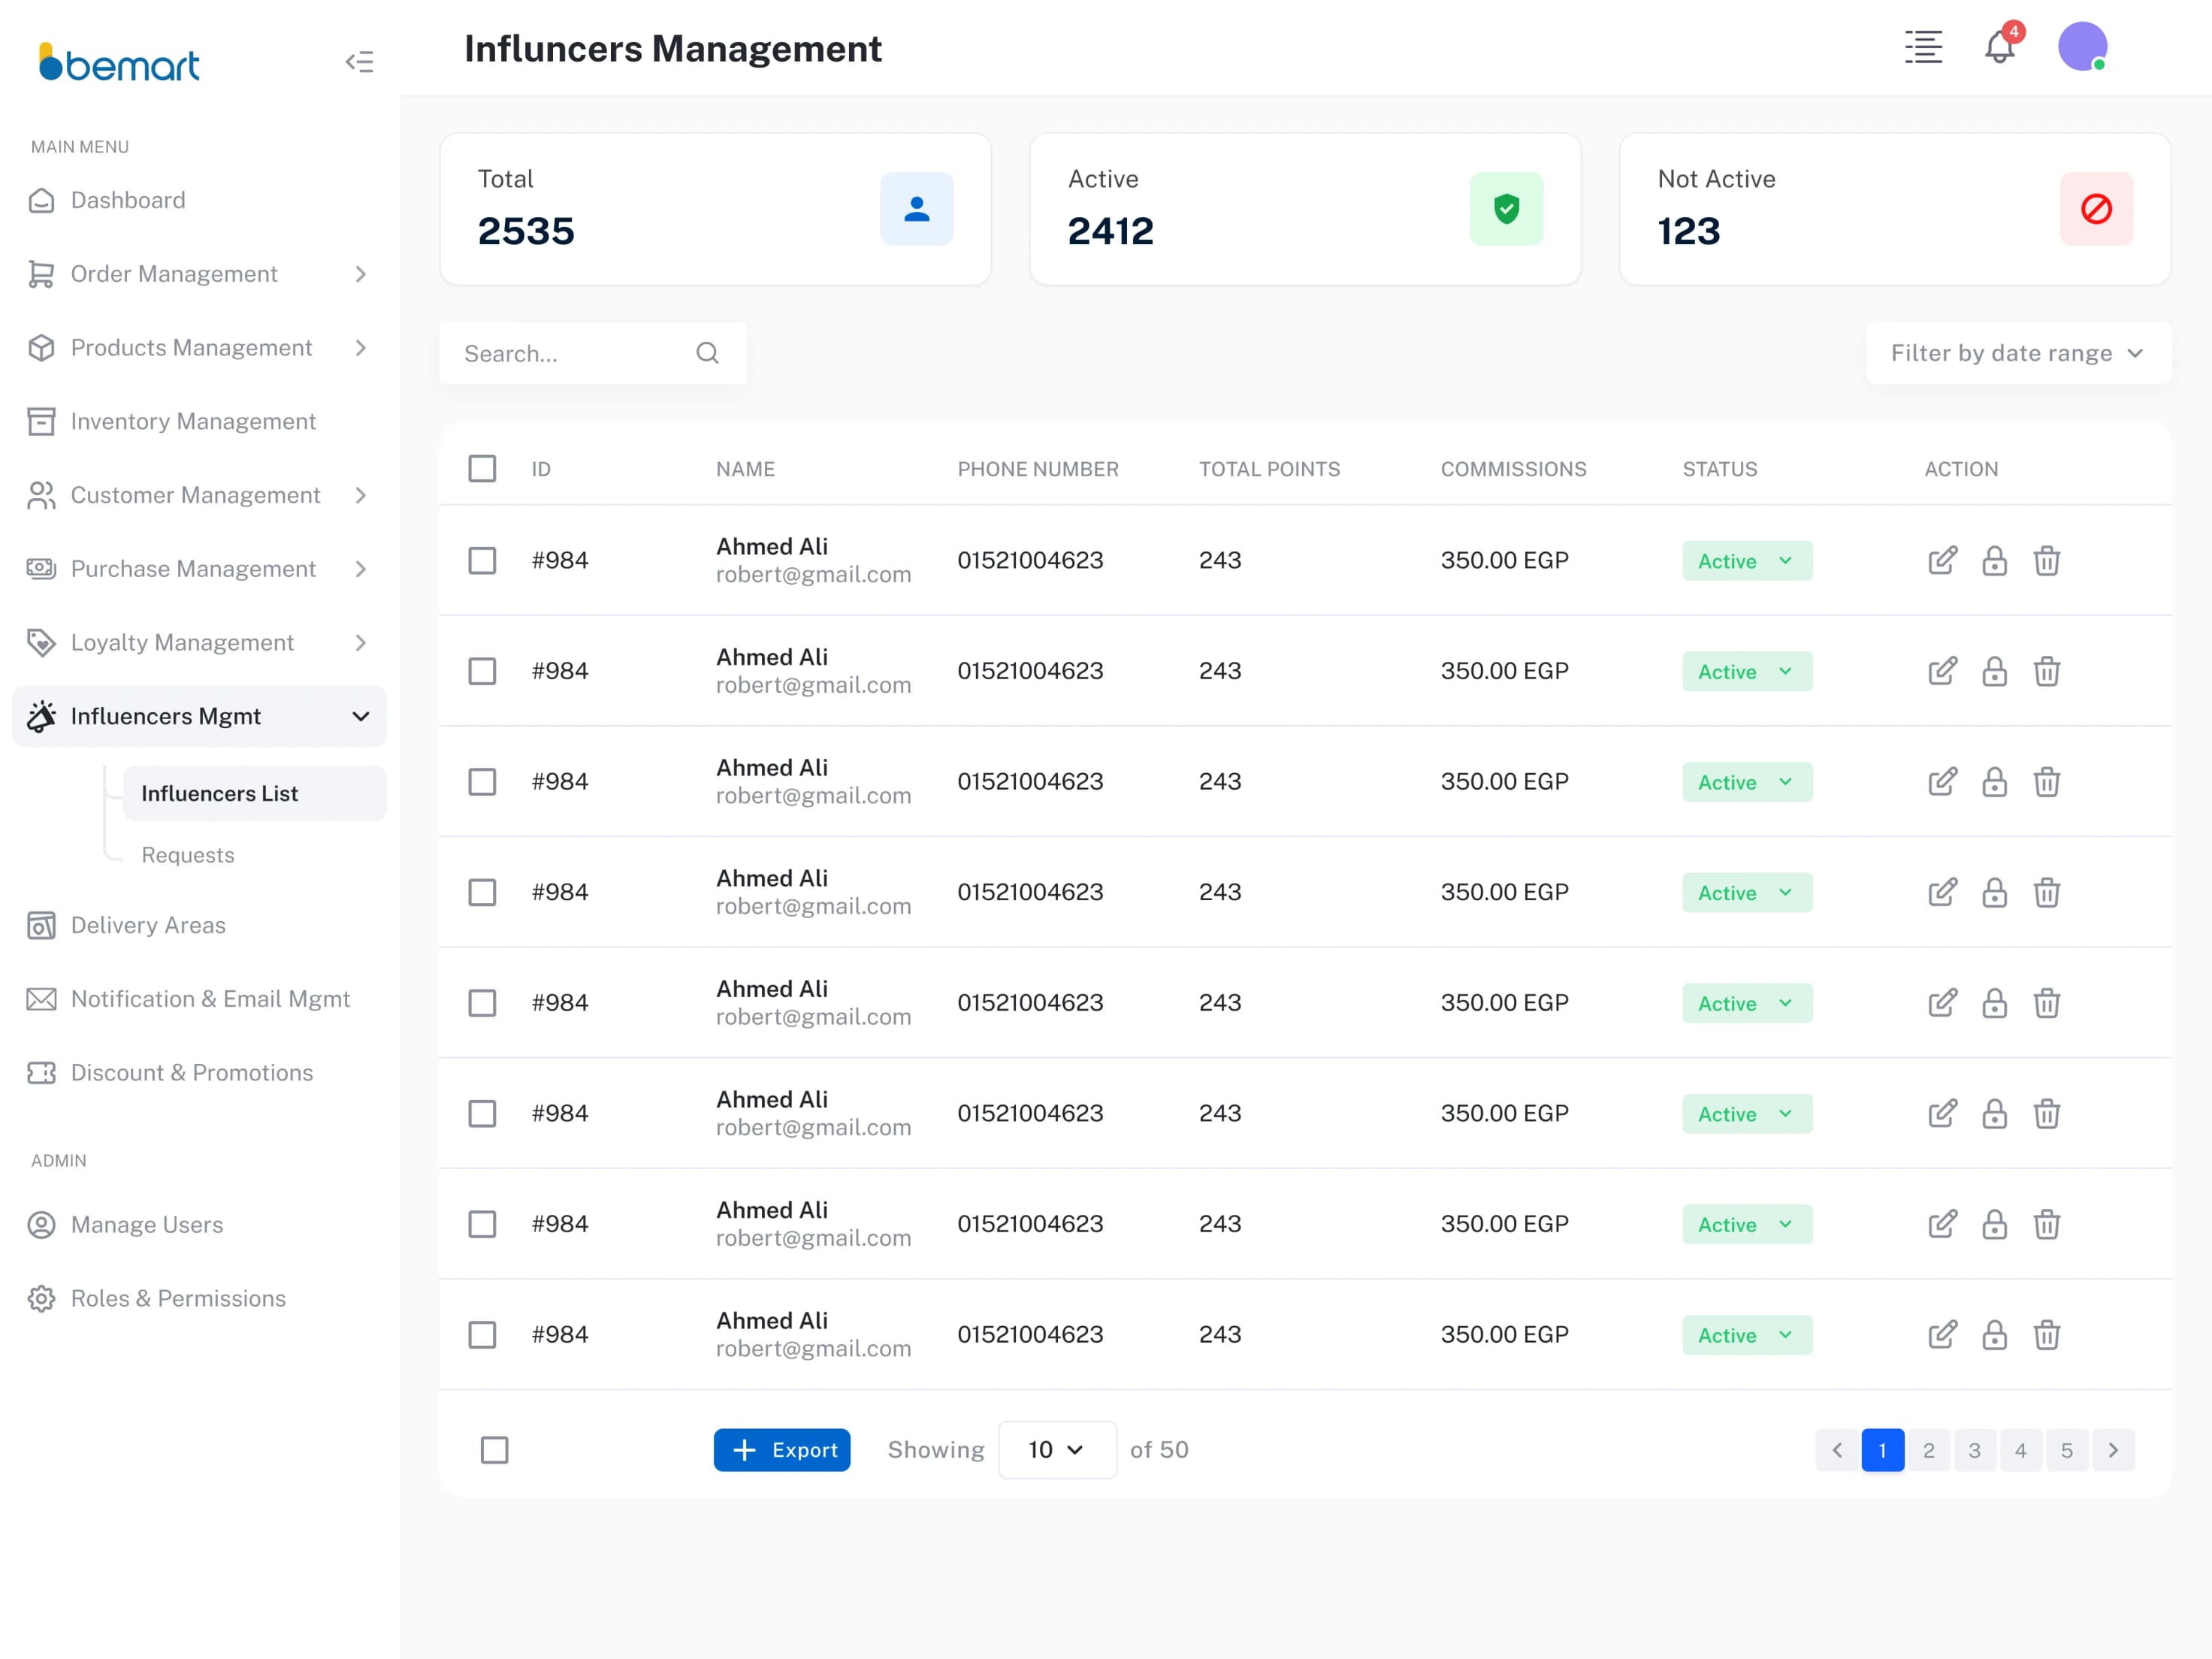Check the first row checkbox
This screenshot has width=2212, height=1659.
tap(482, 560)
